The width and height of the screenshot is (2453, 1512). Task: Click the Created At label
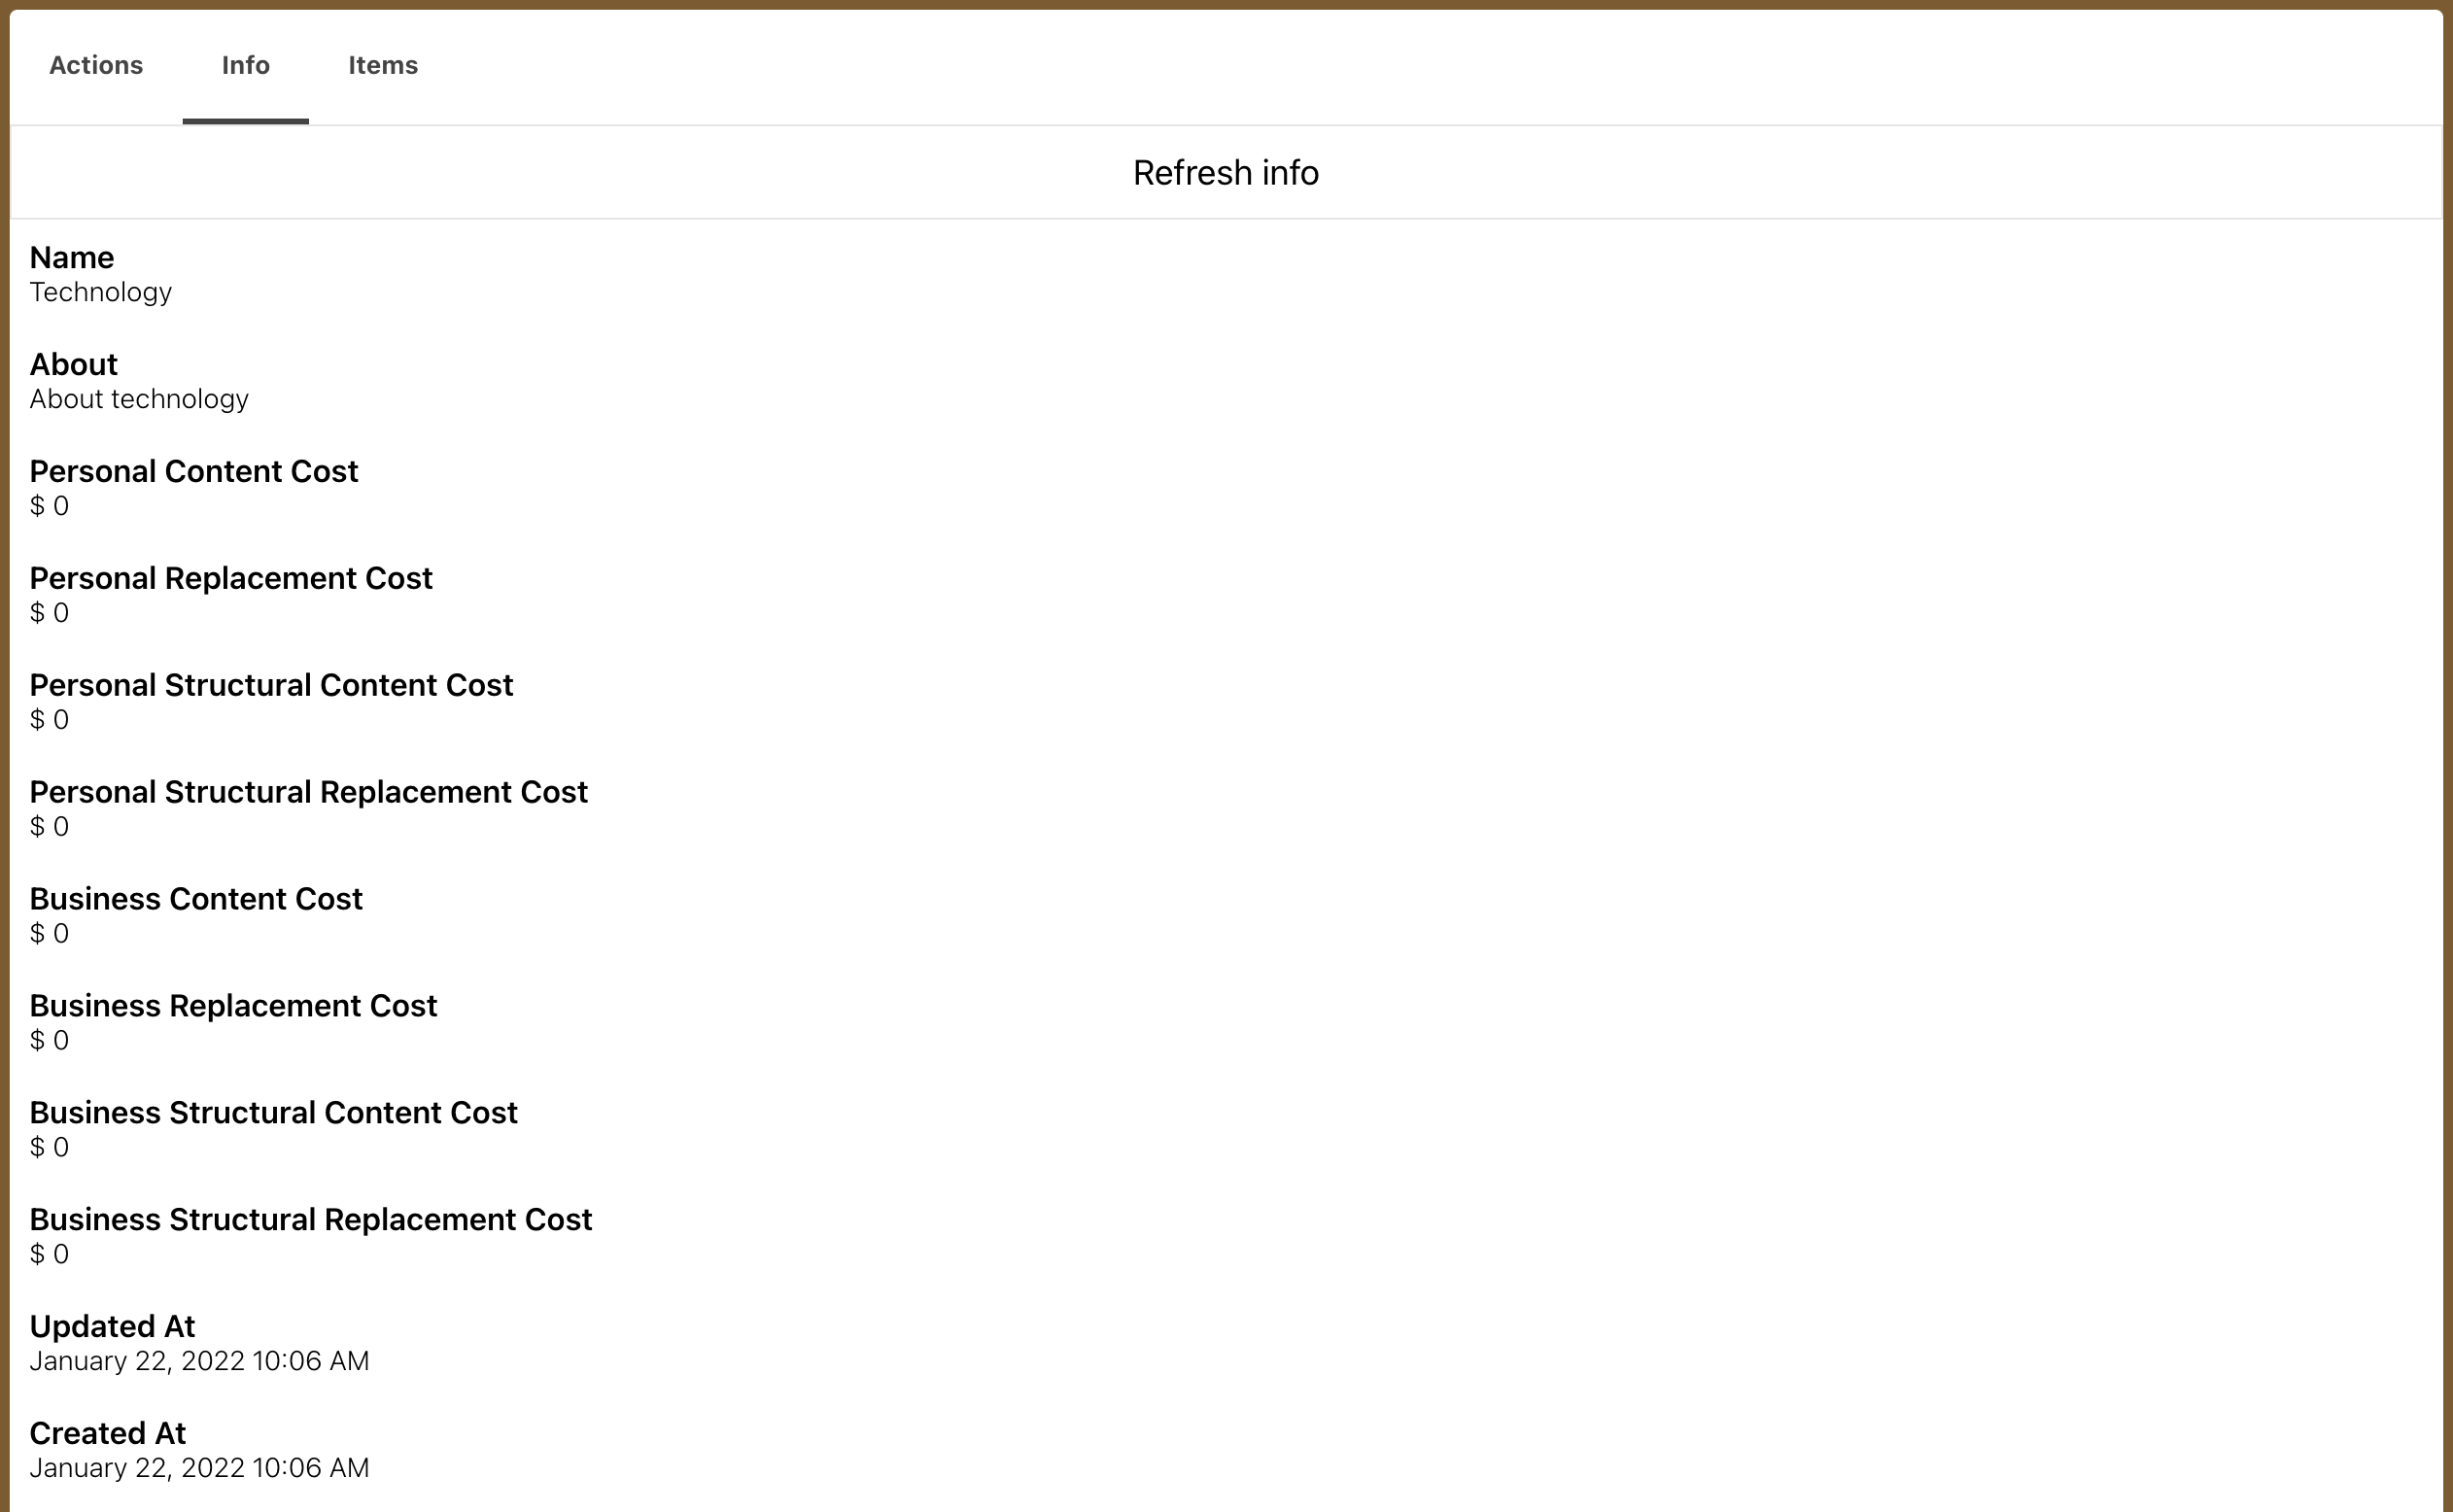click(x=108, y=1434)
